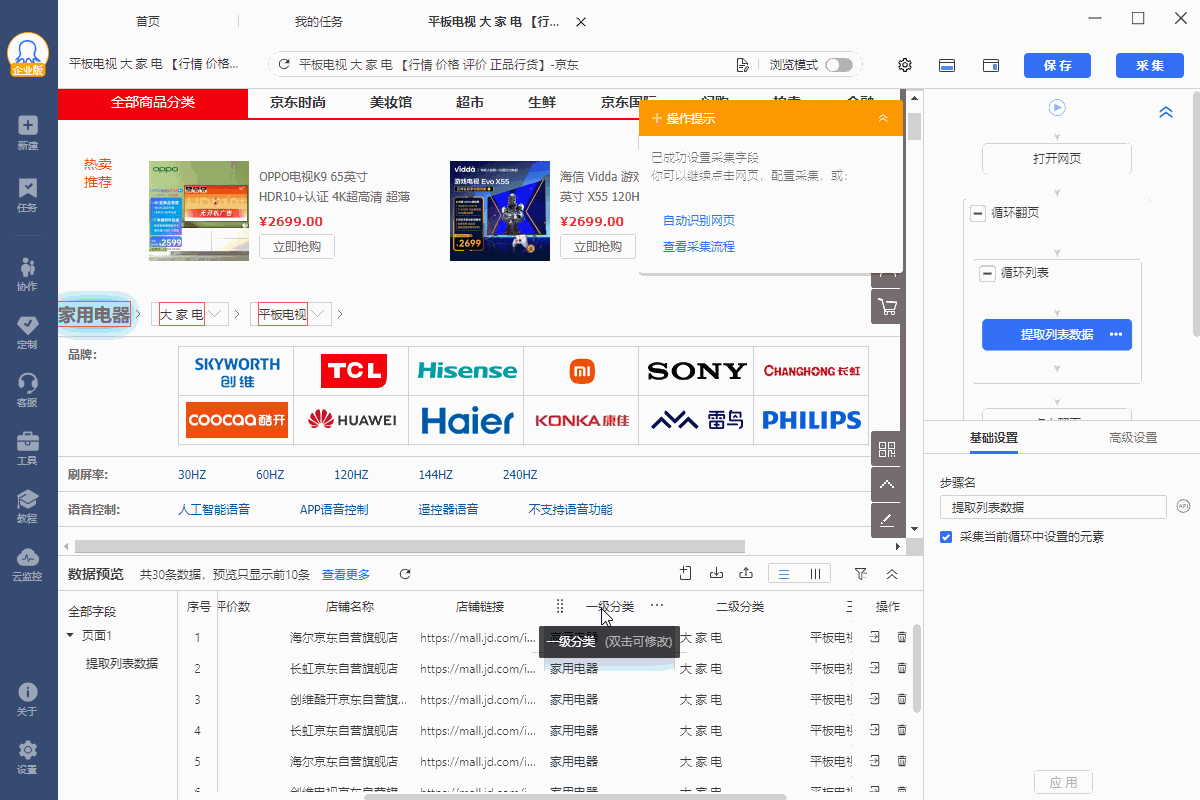Click the filter icon in data preview
Viewport: 1200px width, 800px height.
pos(861,574)
